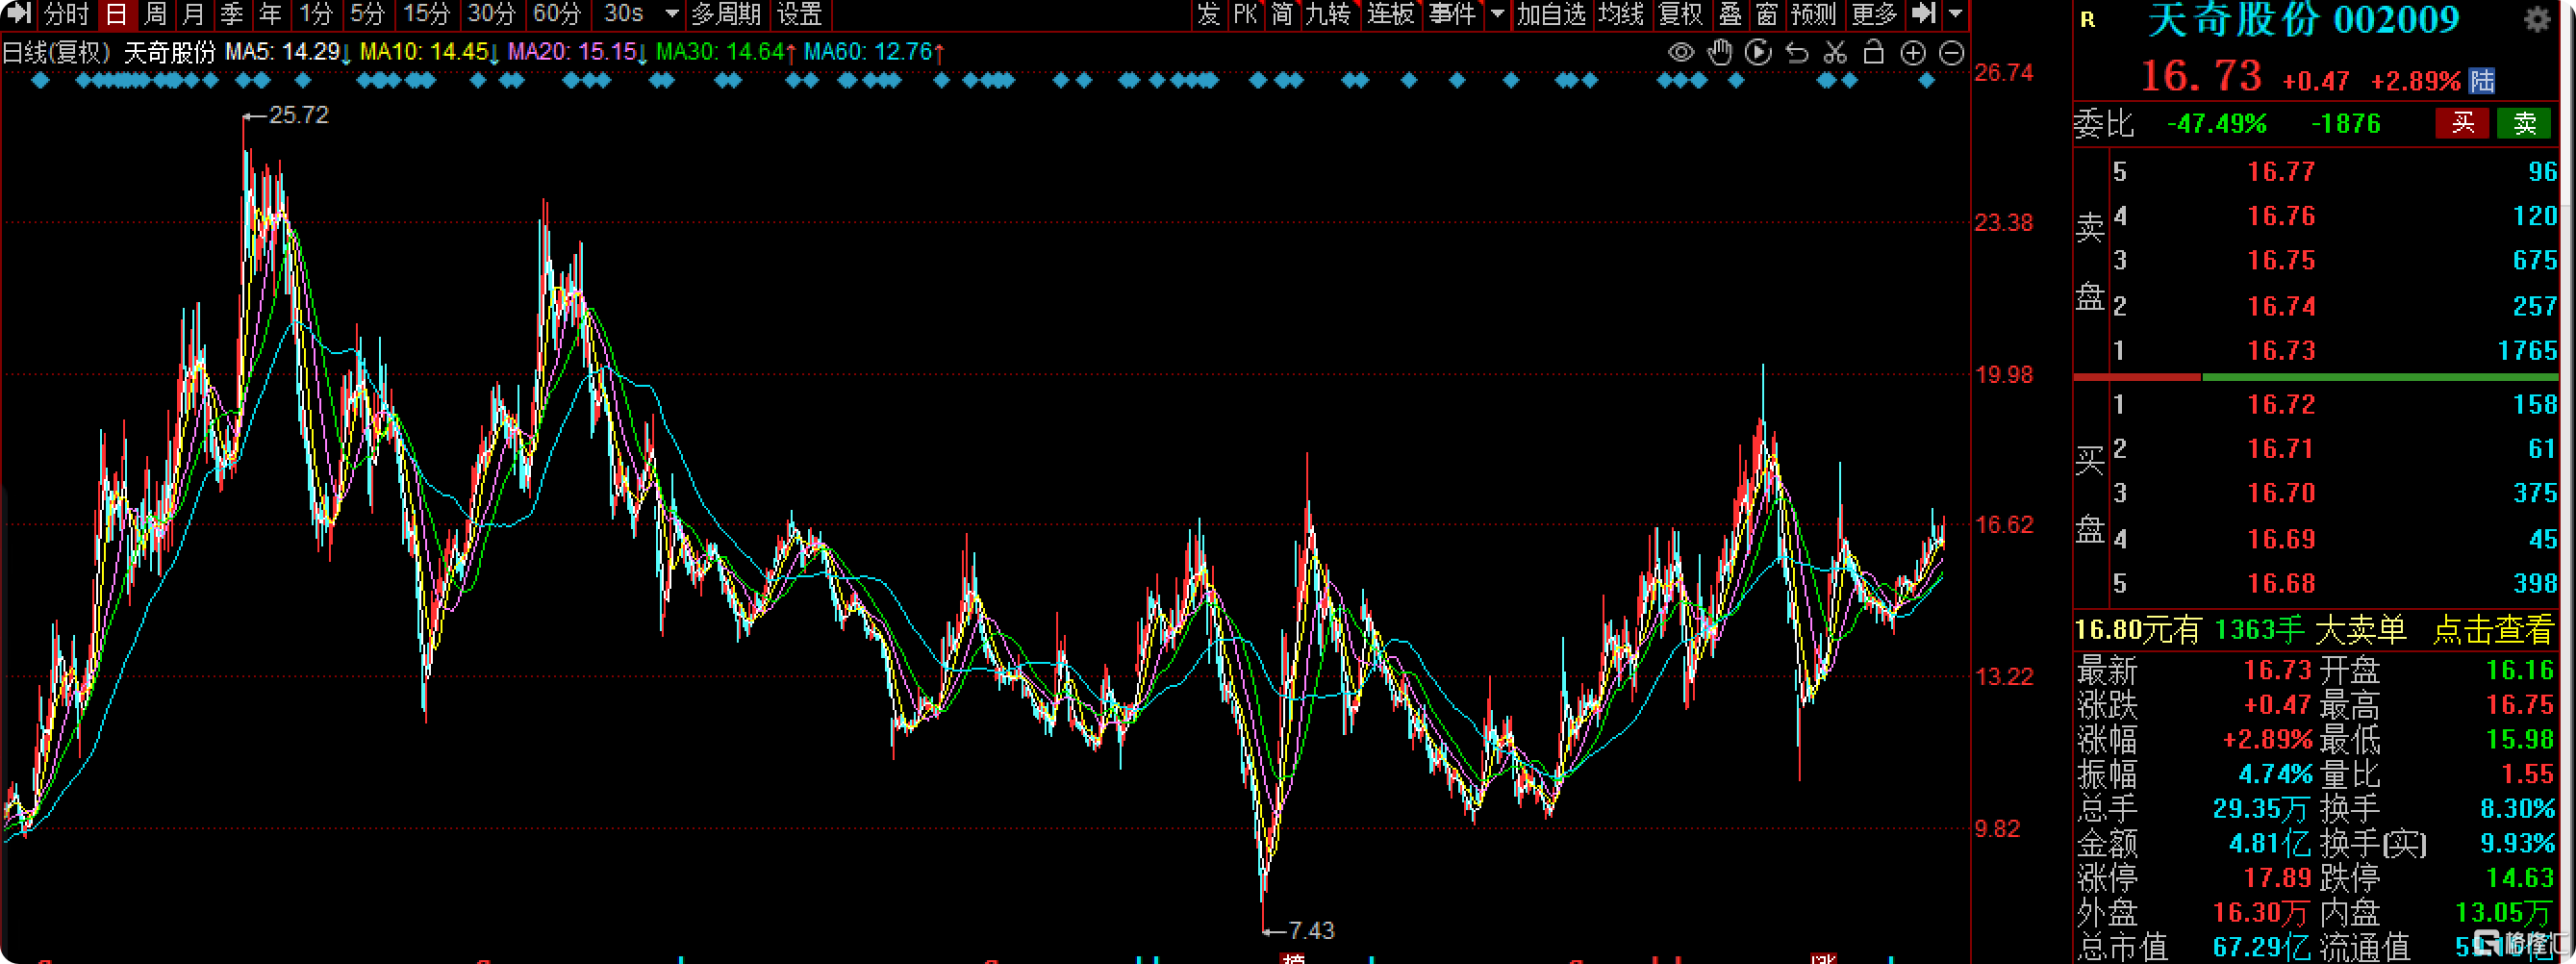The width and height of the screenshot is (2576, 964).
Task: Click the MA20: 15.15 indicator label
Action: click(578, 51)
